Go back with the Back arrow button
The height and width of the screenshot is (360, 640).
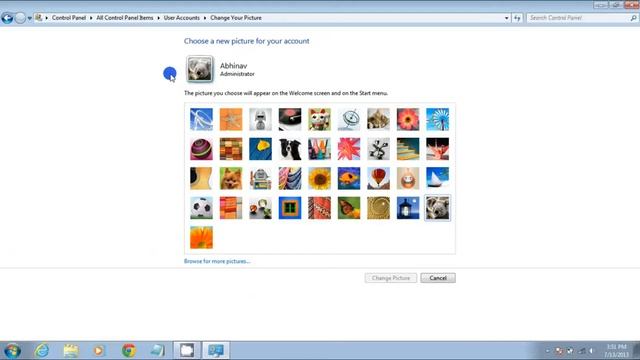[7, 18]
